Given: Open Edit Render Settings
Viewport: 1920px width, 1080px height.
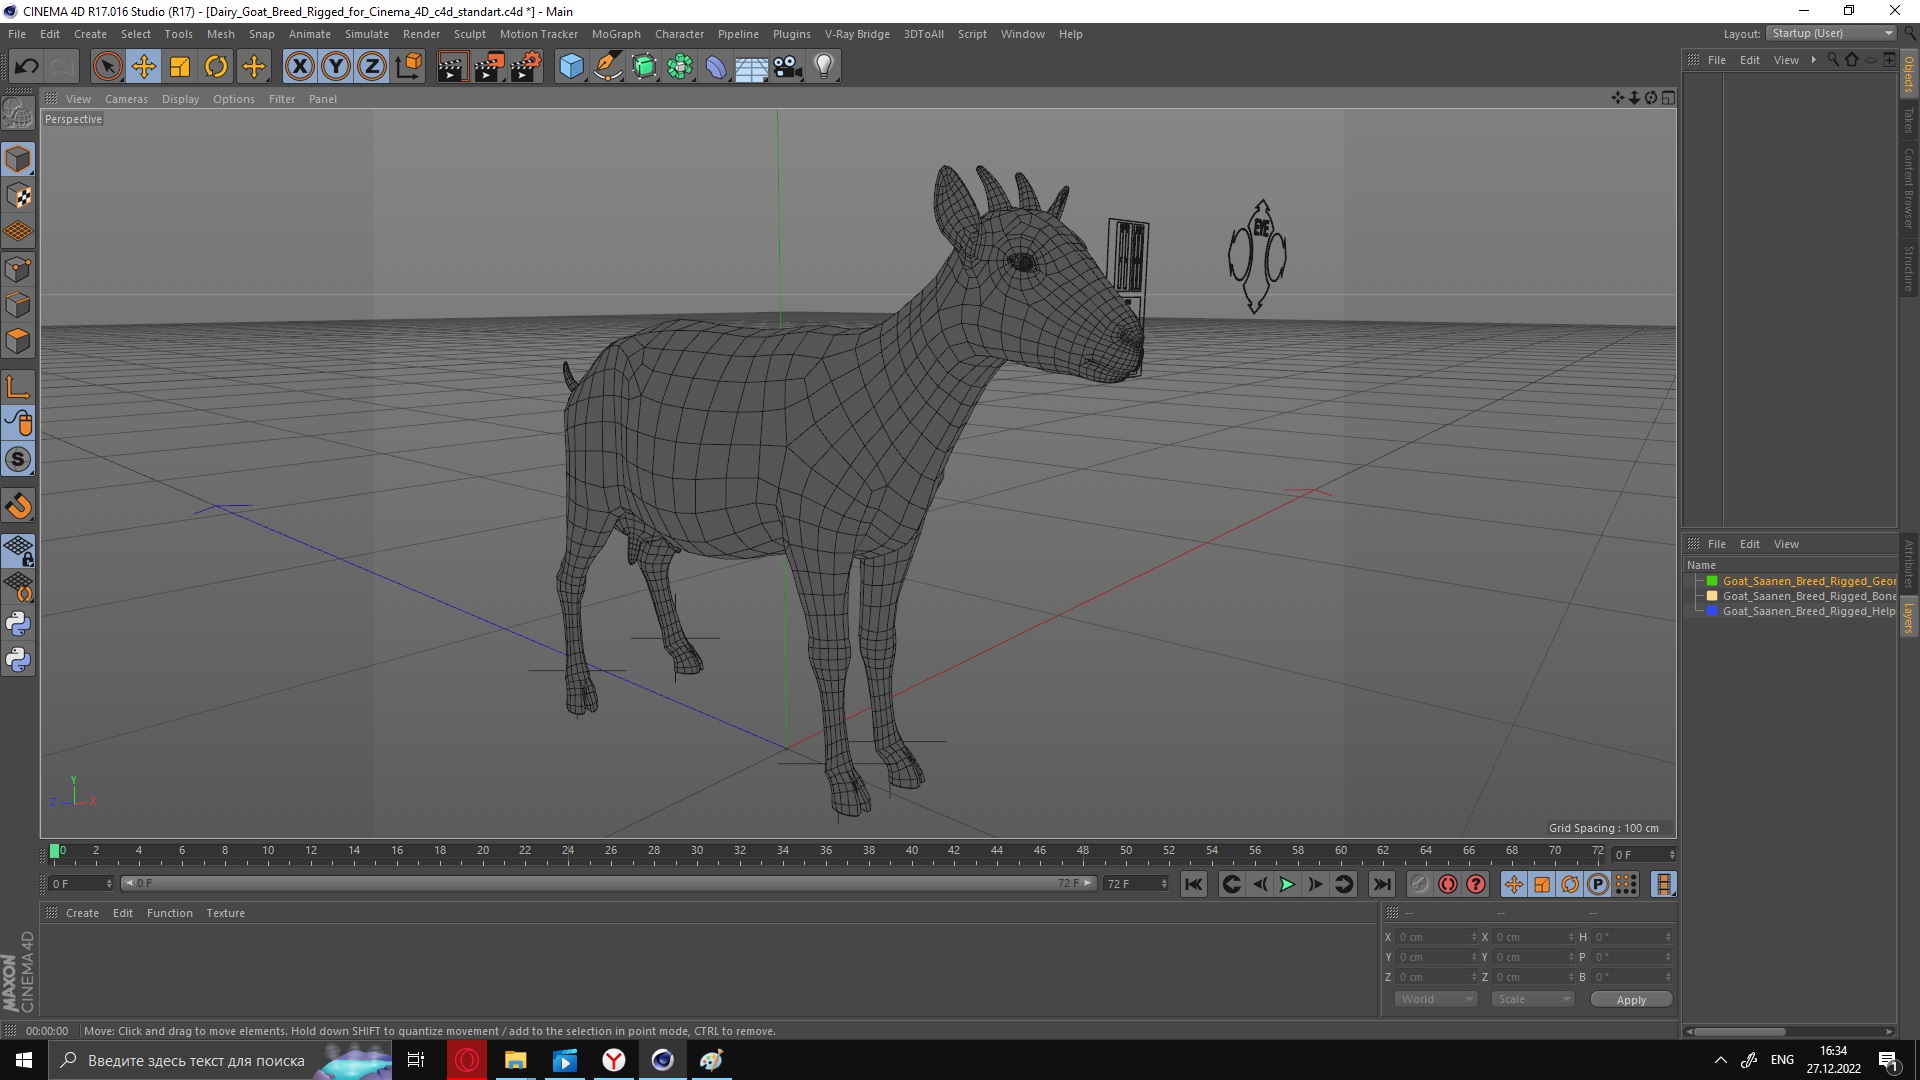Looking at the screenshot, I should [x=526, y=67].
